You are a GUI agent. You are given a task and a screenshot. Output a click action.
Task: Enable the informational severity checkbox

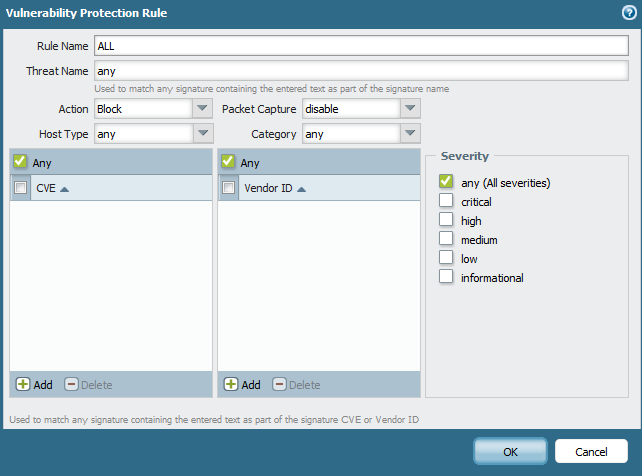446,276
